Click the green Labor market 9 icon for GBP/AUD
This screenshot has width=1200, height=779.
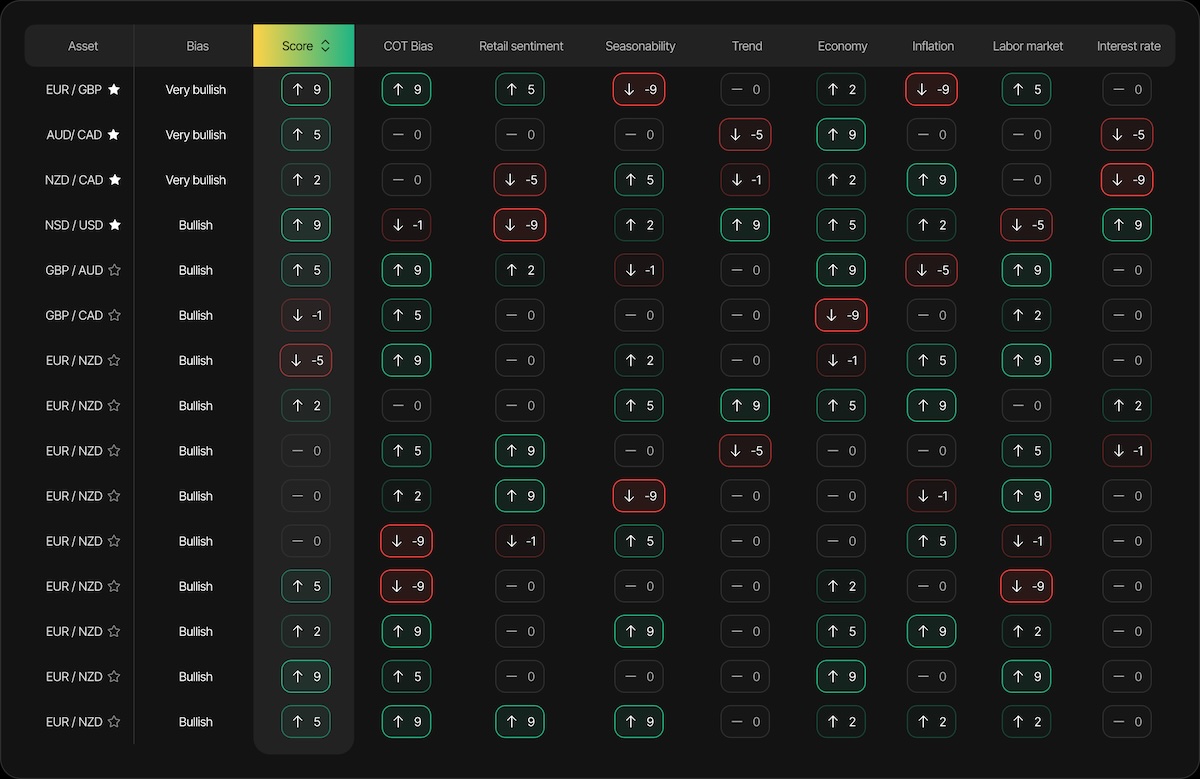pyautogui.click(x=1026, y=270)
